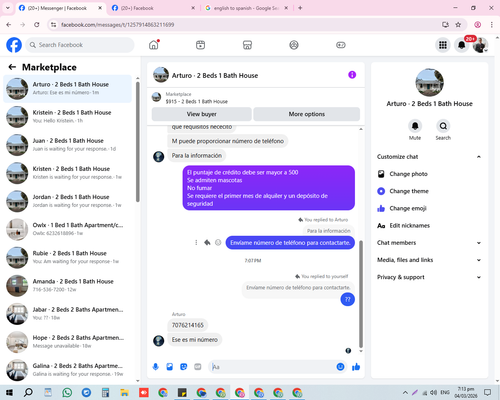Open File Explorer from the taskbar

[x=124, y=392]
